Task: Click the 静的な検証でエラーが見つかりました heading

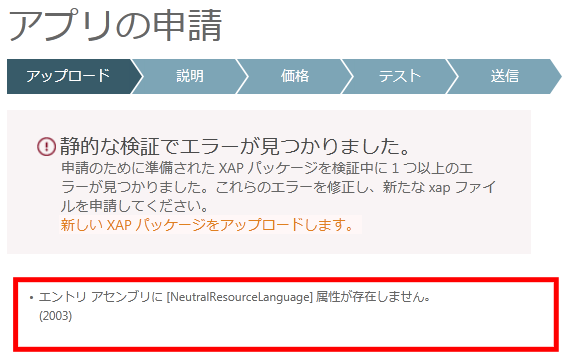Action: pyautogui.click(x=235, y=146)
